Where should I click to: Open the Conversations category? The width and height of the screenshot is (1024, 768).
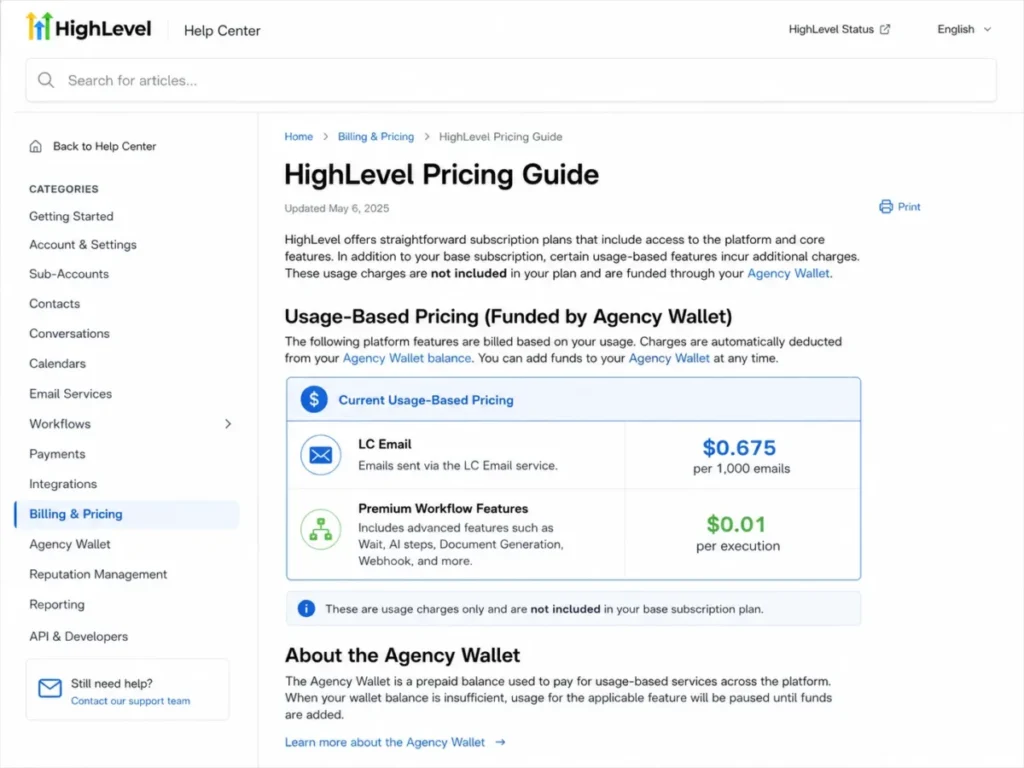(x=69, y=334)
